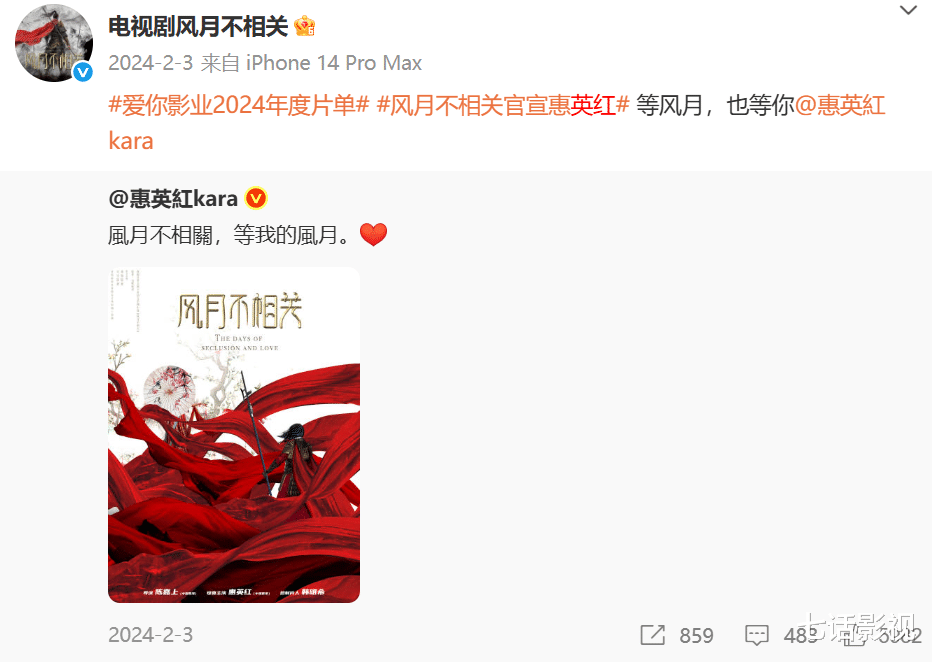
Task: Open comments via the speech bubble icon
Action: pos(757,635)
